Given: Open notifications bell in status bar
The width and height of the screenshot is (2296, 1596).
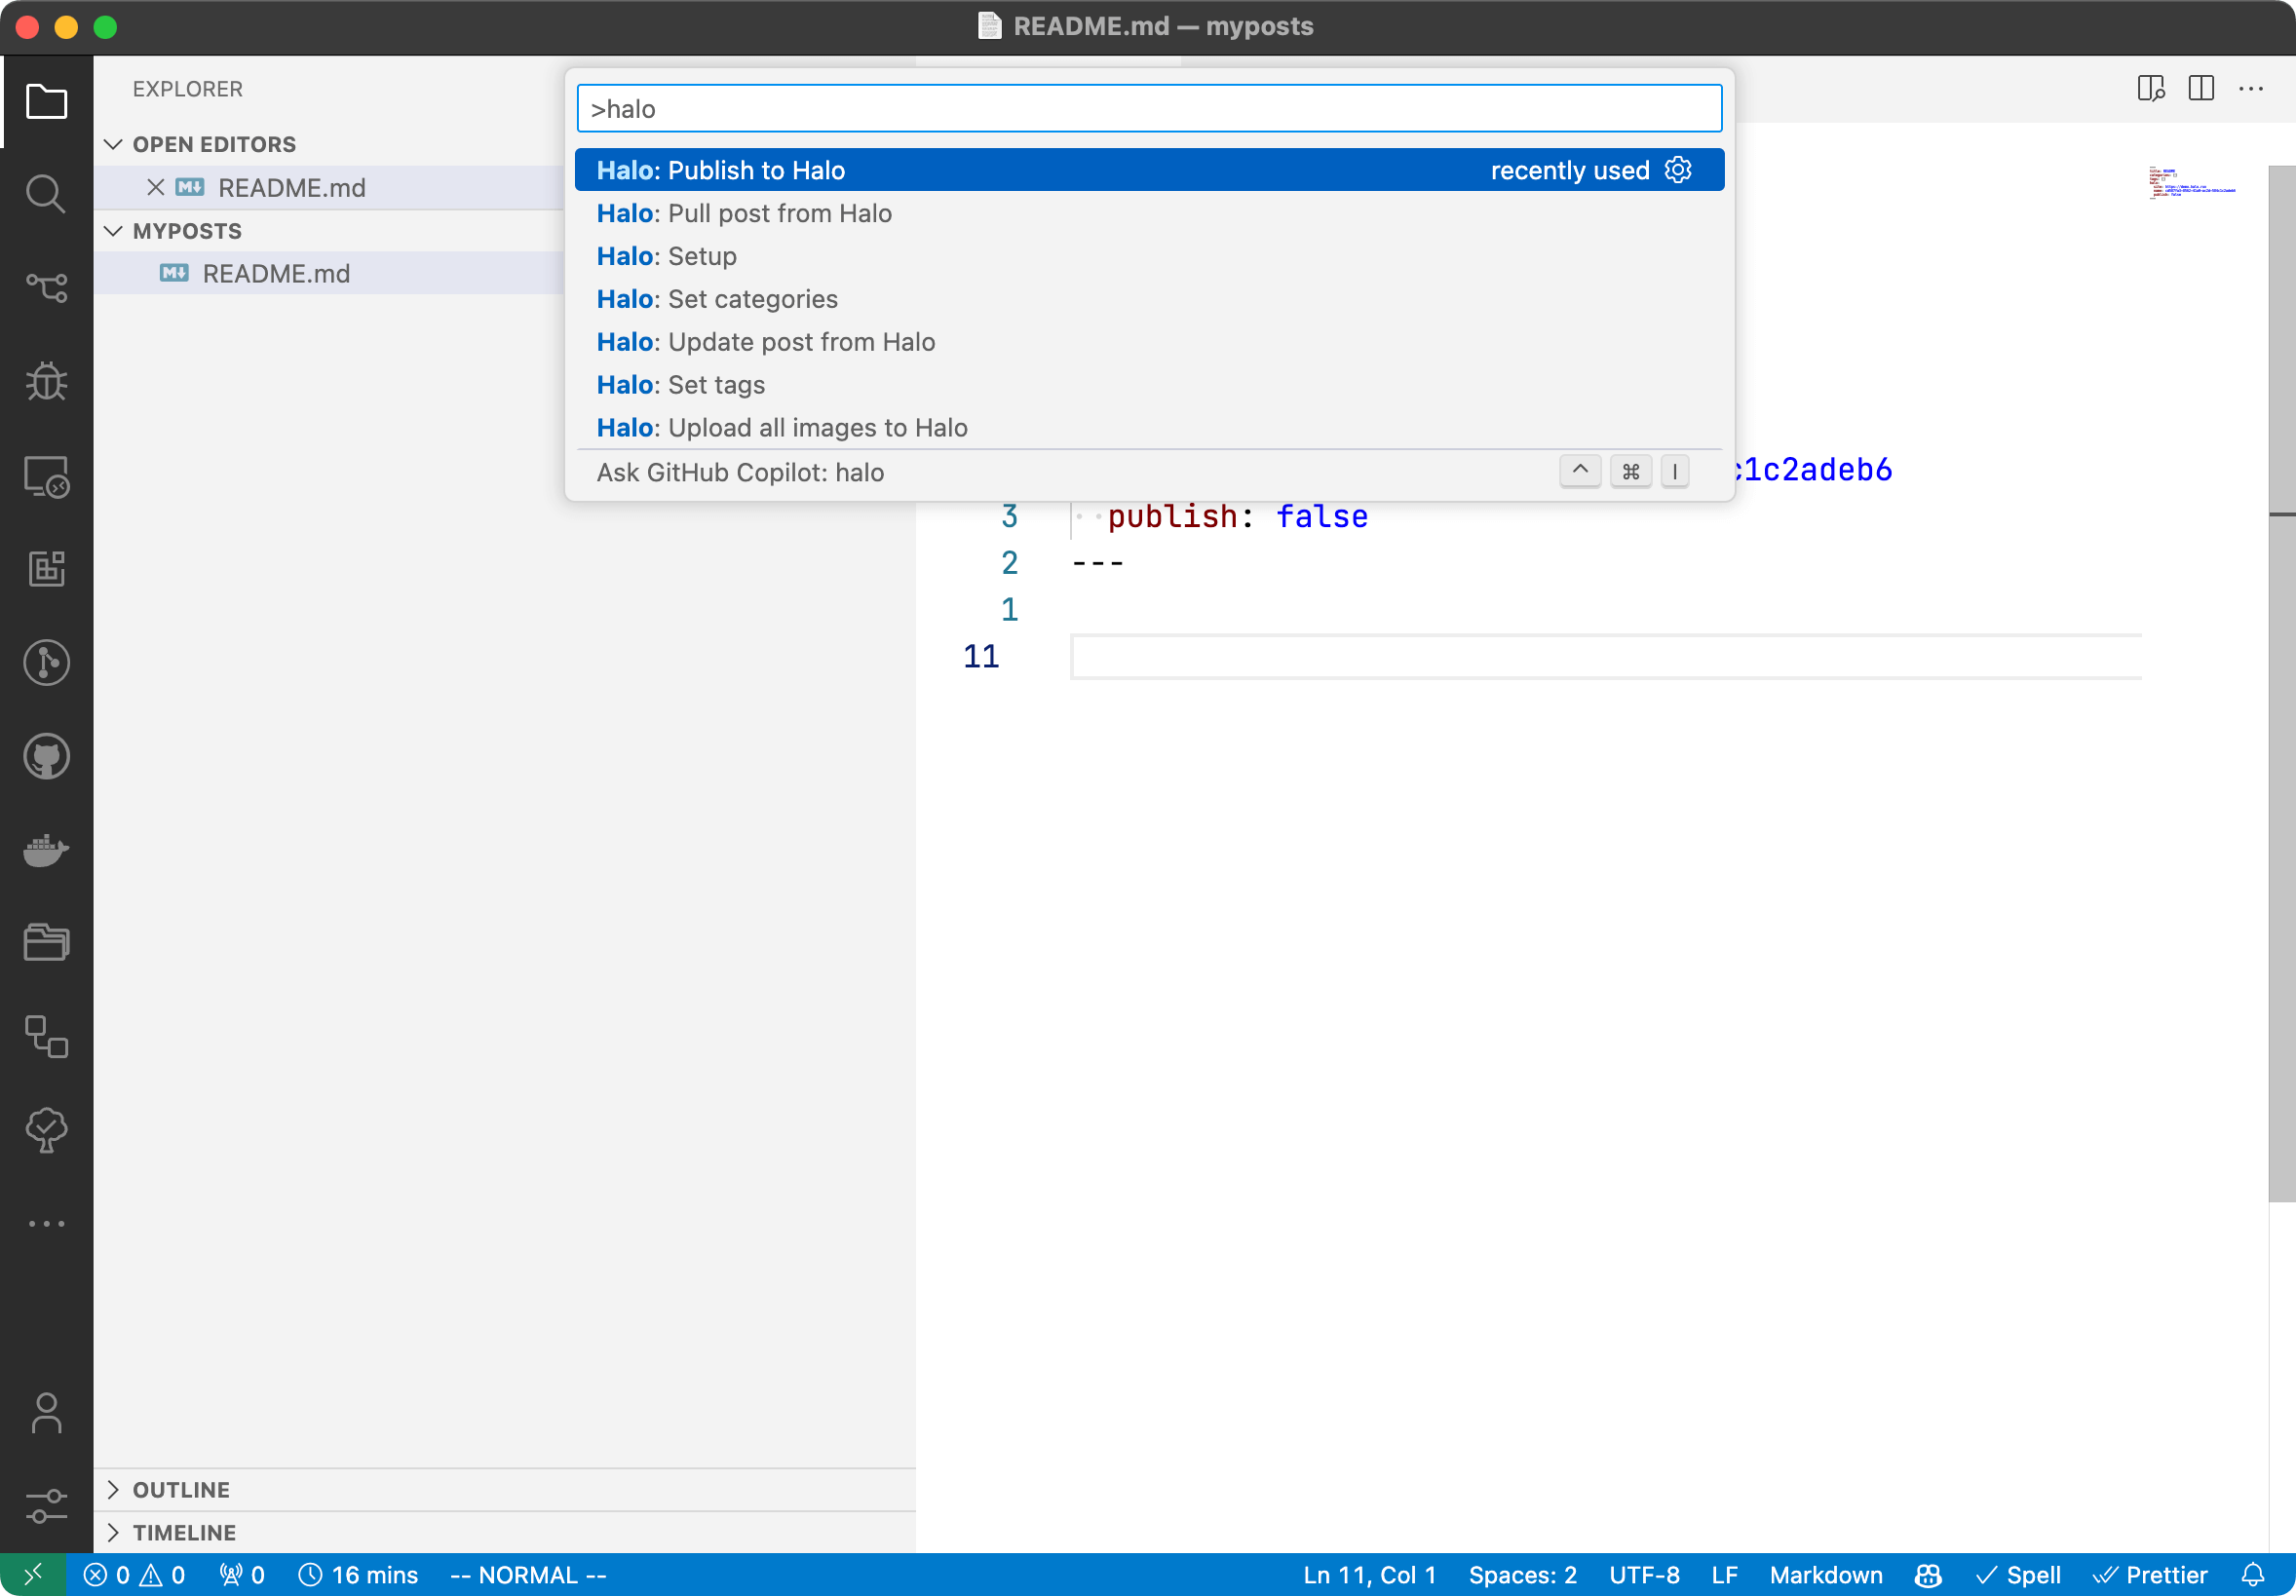Looking at the screenshot, I should tap(2253, 1575).
